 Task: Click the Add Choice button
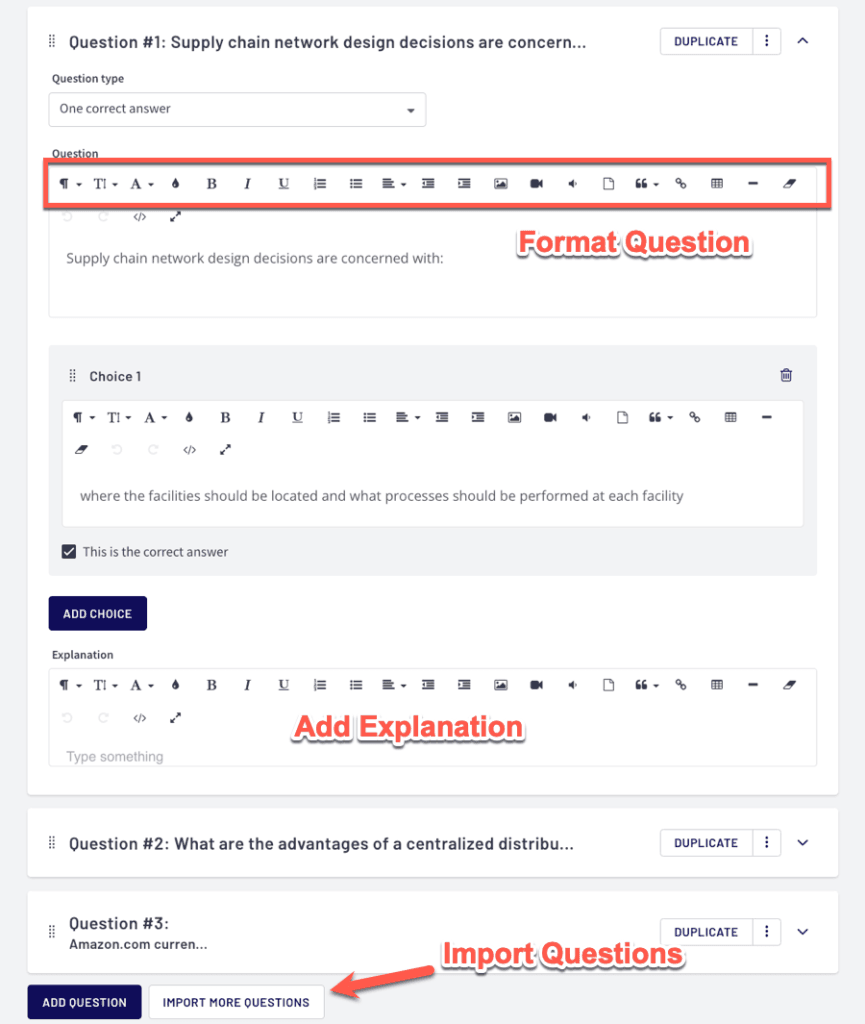tap(97, 614)
